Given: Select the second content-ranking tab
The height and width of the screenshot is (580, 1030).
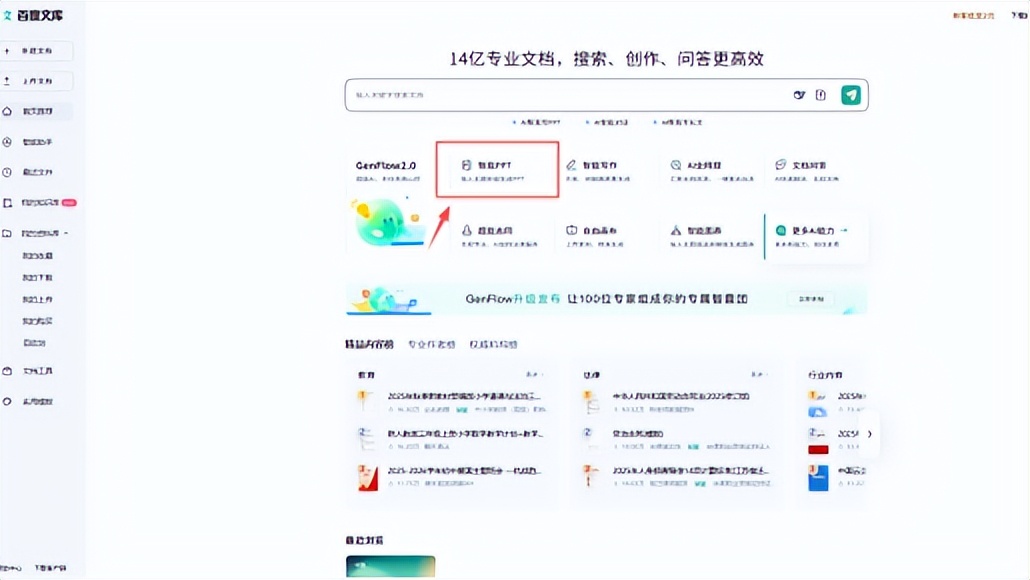Looking at the screenshot, I should (x=432, y=344).
